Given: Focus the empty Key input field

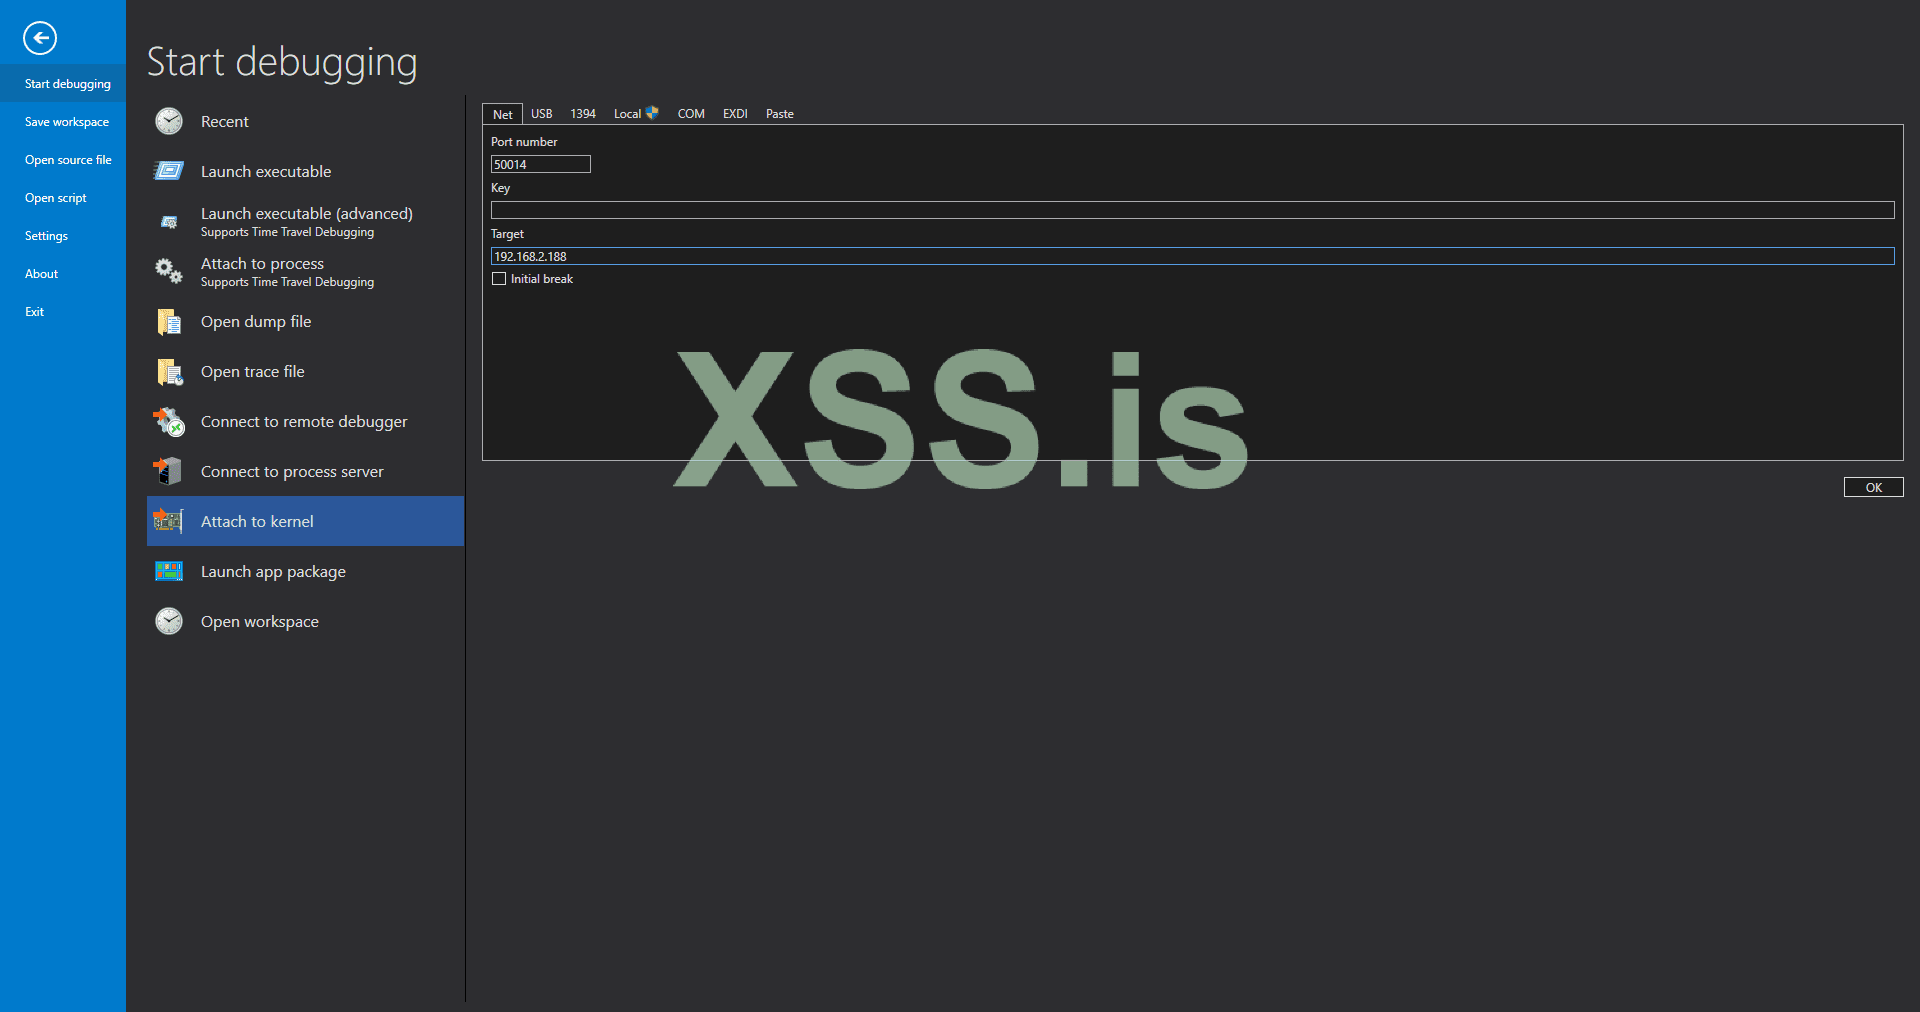Looking at the screenshot, I should pyautogui.click(x=1192, y=210).
